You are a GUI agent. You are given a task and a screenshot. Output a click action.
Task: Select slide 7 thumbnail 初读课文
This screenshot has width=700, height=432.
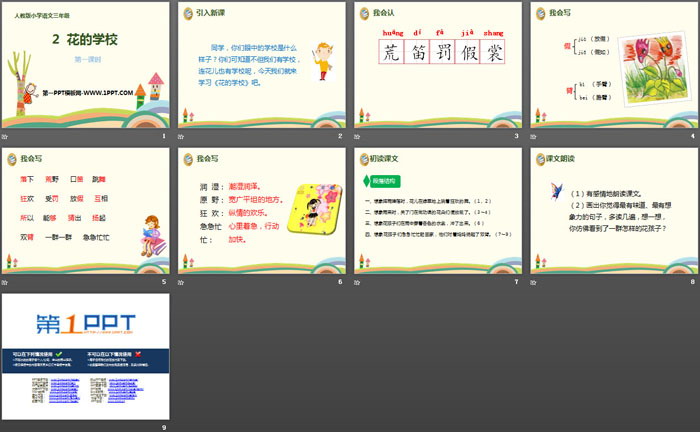(438, 211)
